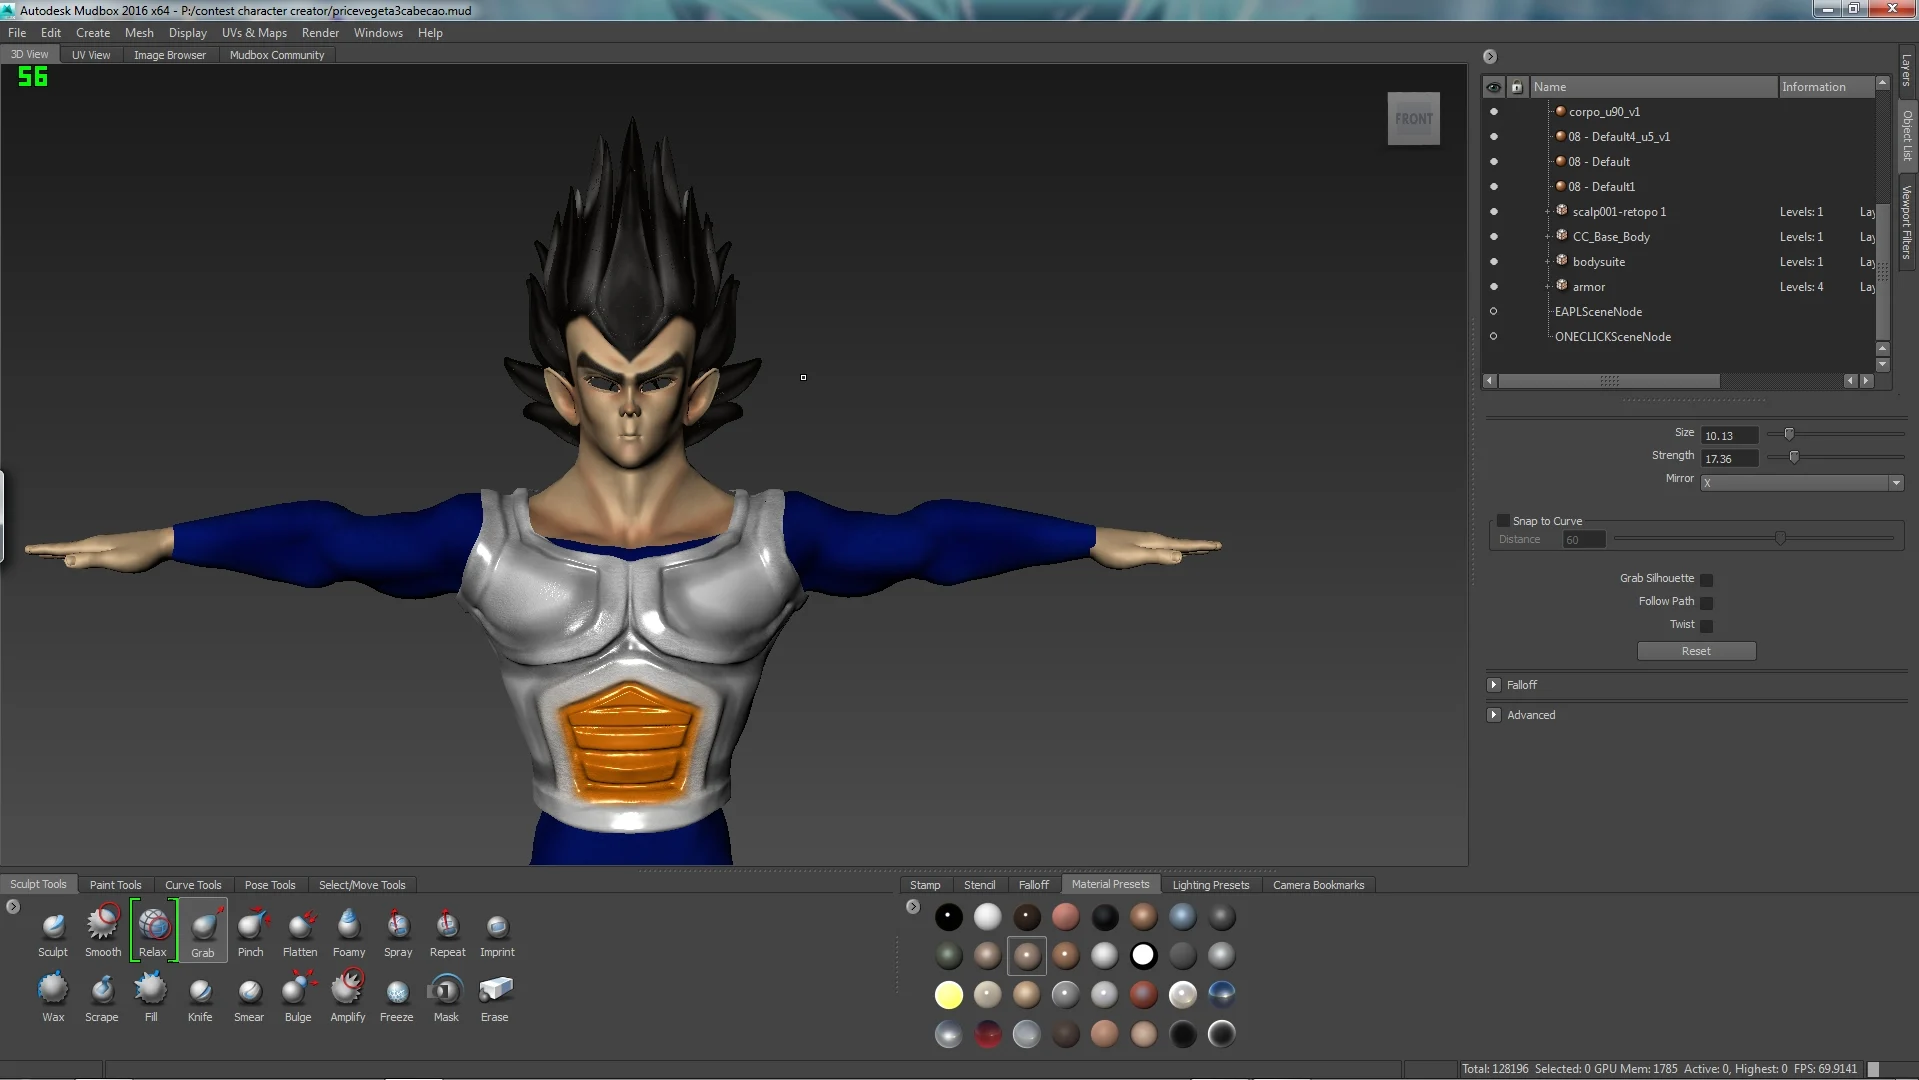Open the Mirror axis dropdown

1801,483
